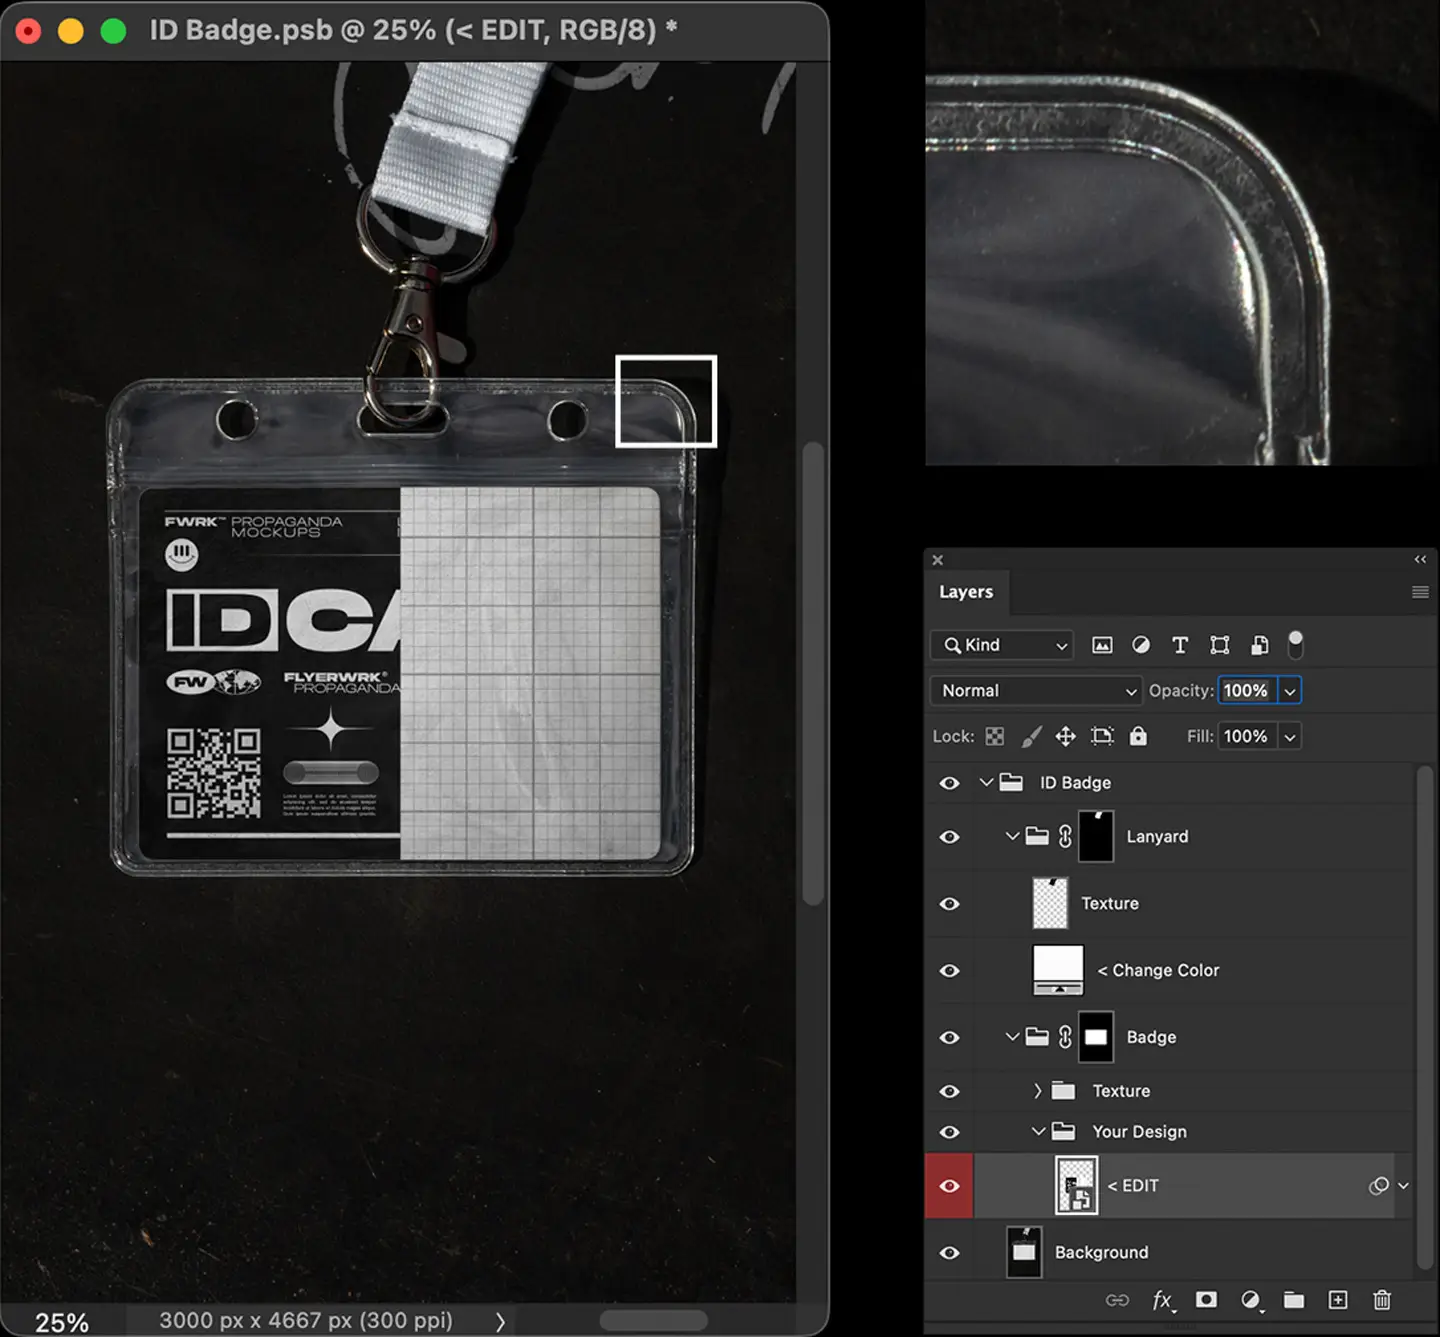Open the EDIT smart object layer thumbnail
Image resolution: width=1440 pixels, height=1337 pixels.
click(1075, 1185)
